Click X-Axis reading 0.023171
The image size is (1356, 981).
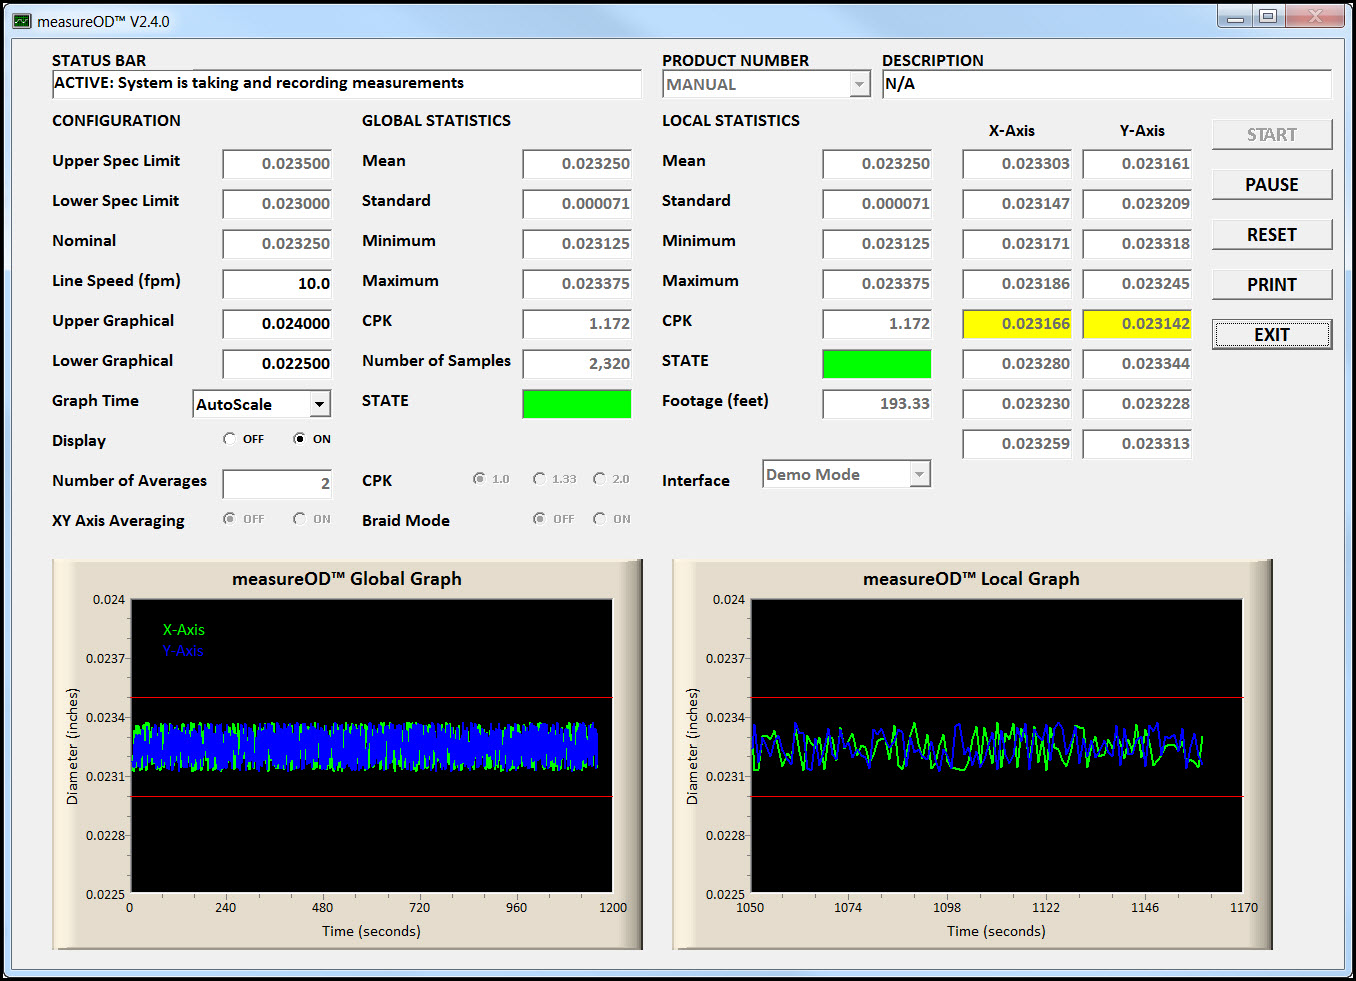pyautogui.click(x=1017, y=244)
